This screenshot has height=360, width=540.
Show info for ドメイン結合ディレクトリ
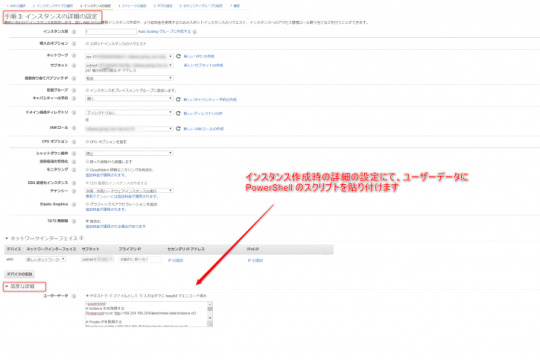pyautogui.click(x=74, y=113)
